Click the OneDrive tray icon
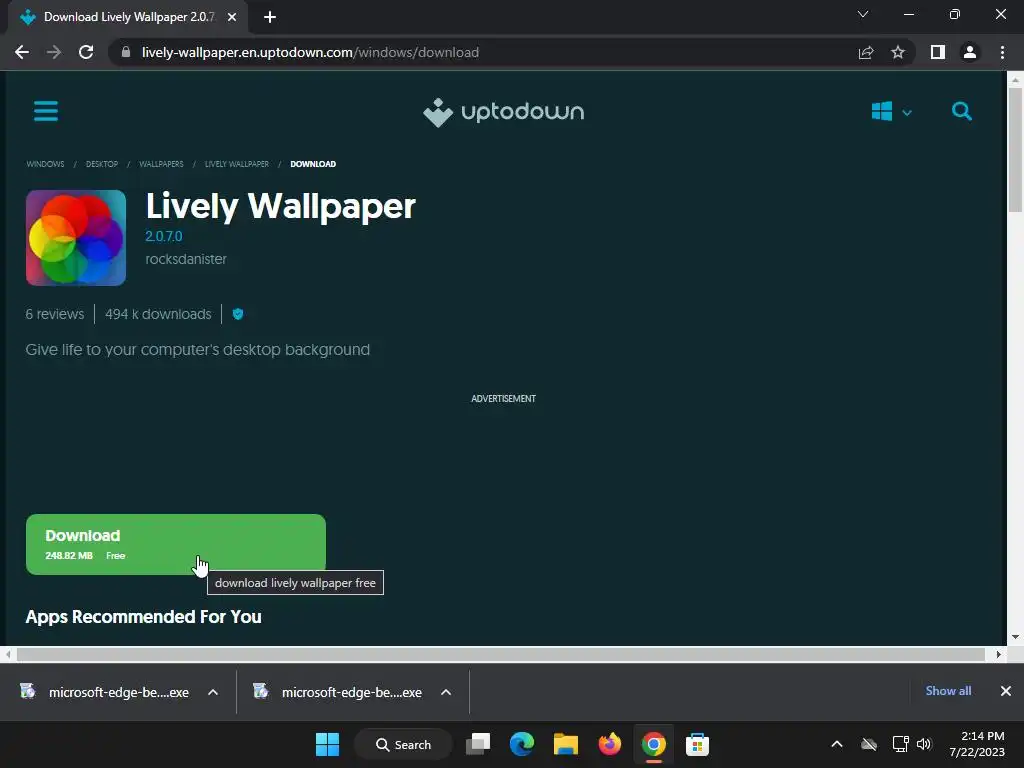The image size is (1024, 768). (869, 744)
